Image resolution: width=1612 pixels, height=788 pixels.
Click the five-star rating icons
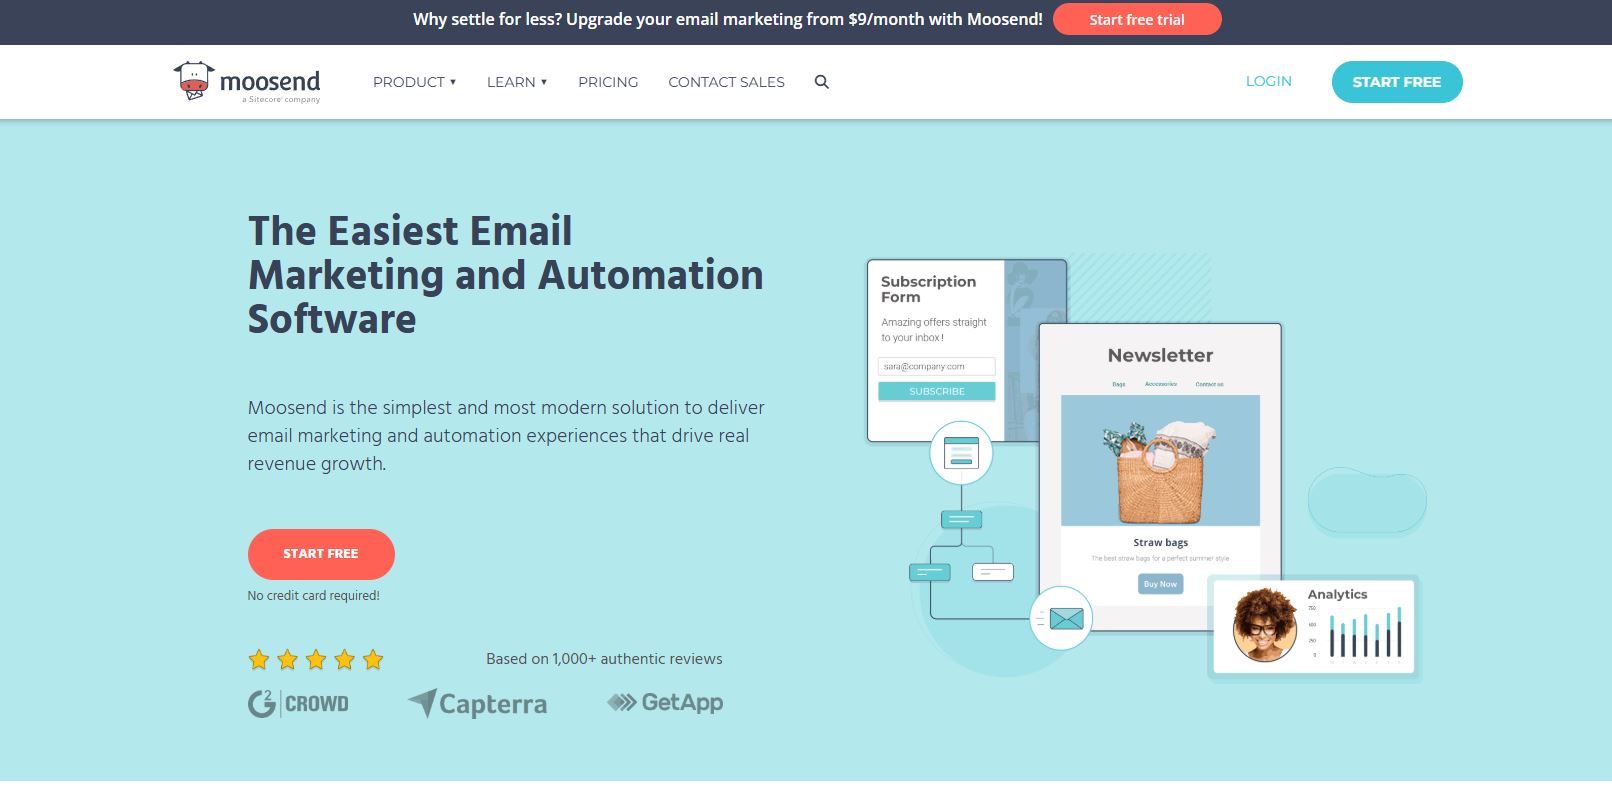click(316, 659)
